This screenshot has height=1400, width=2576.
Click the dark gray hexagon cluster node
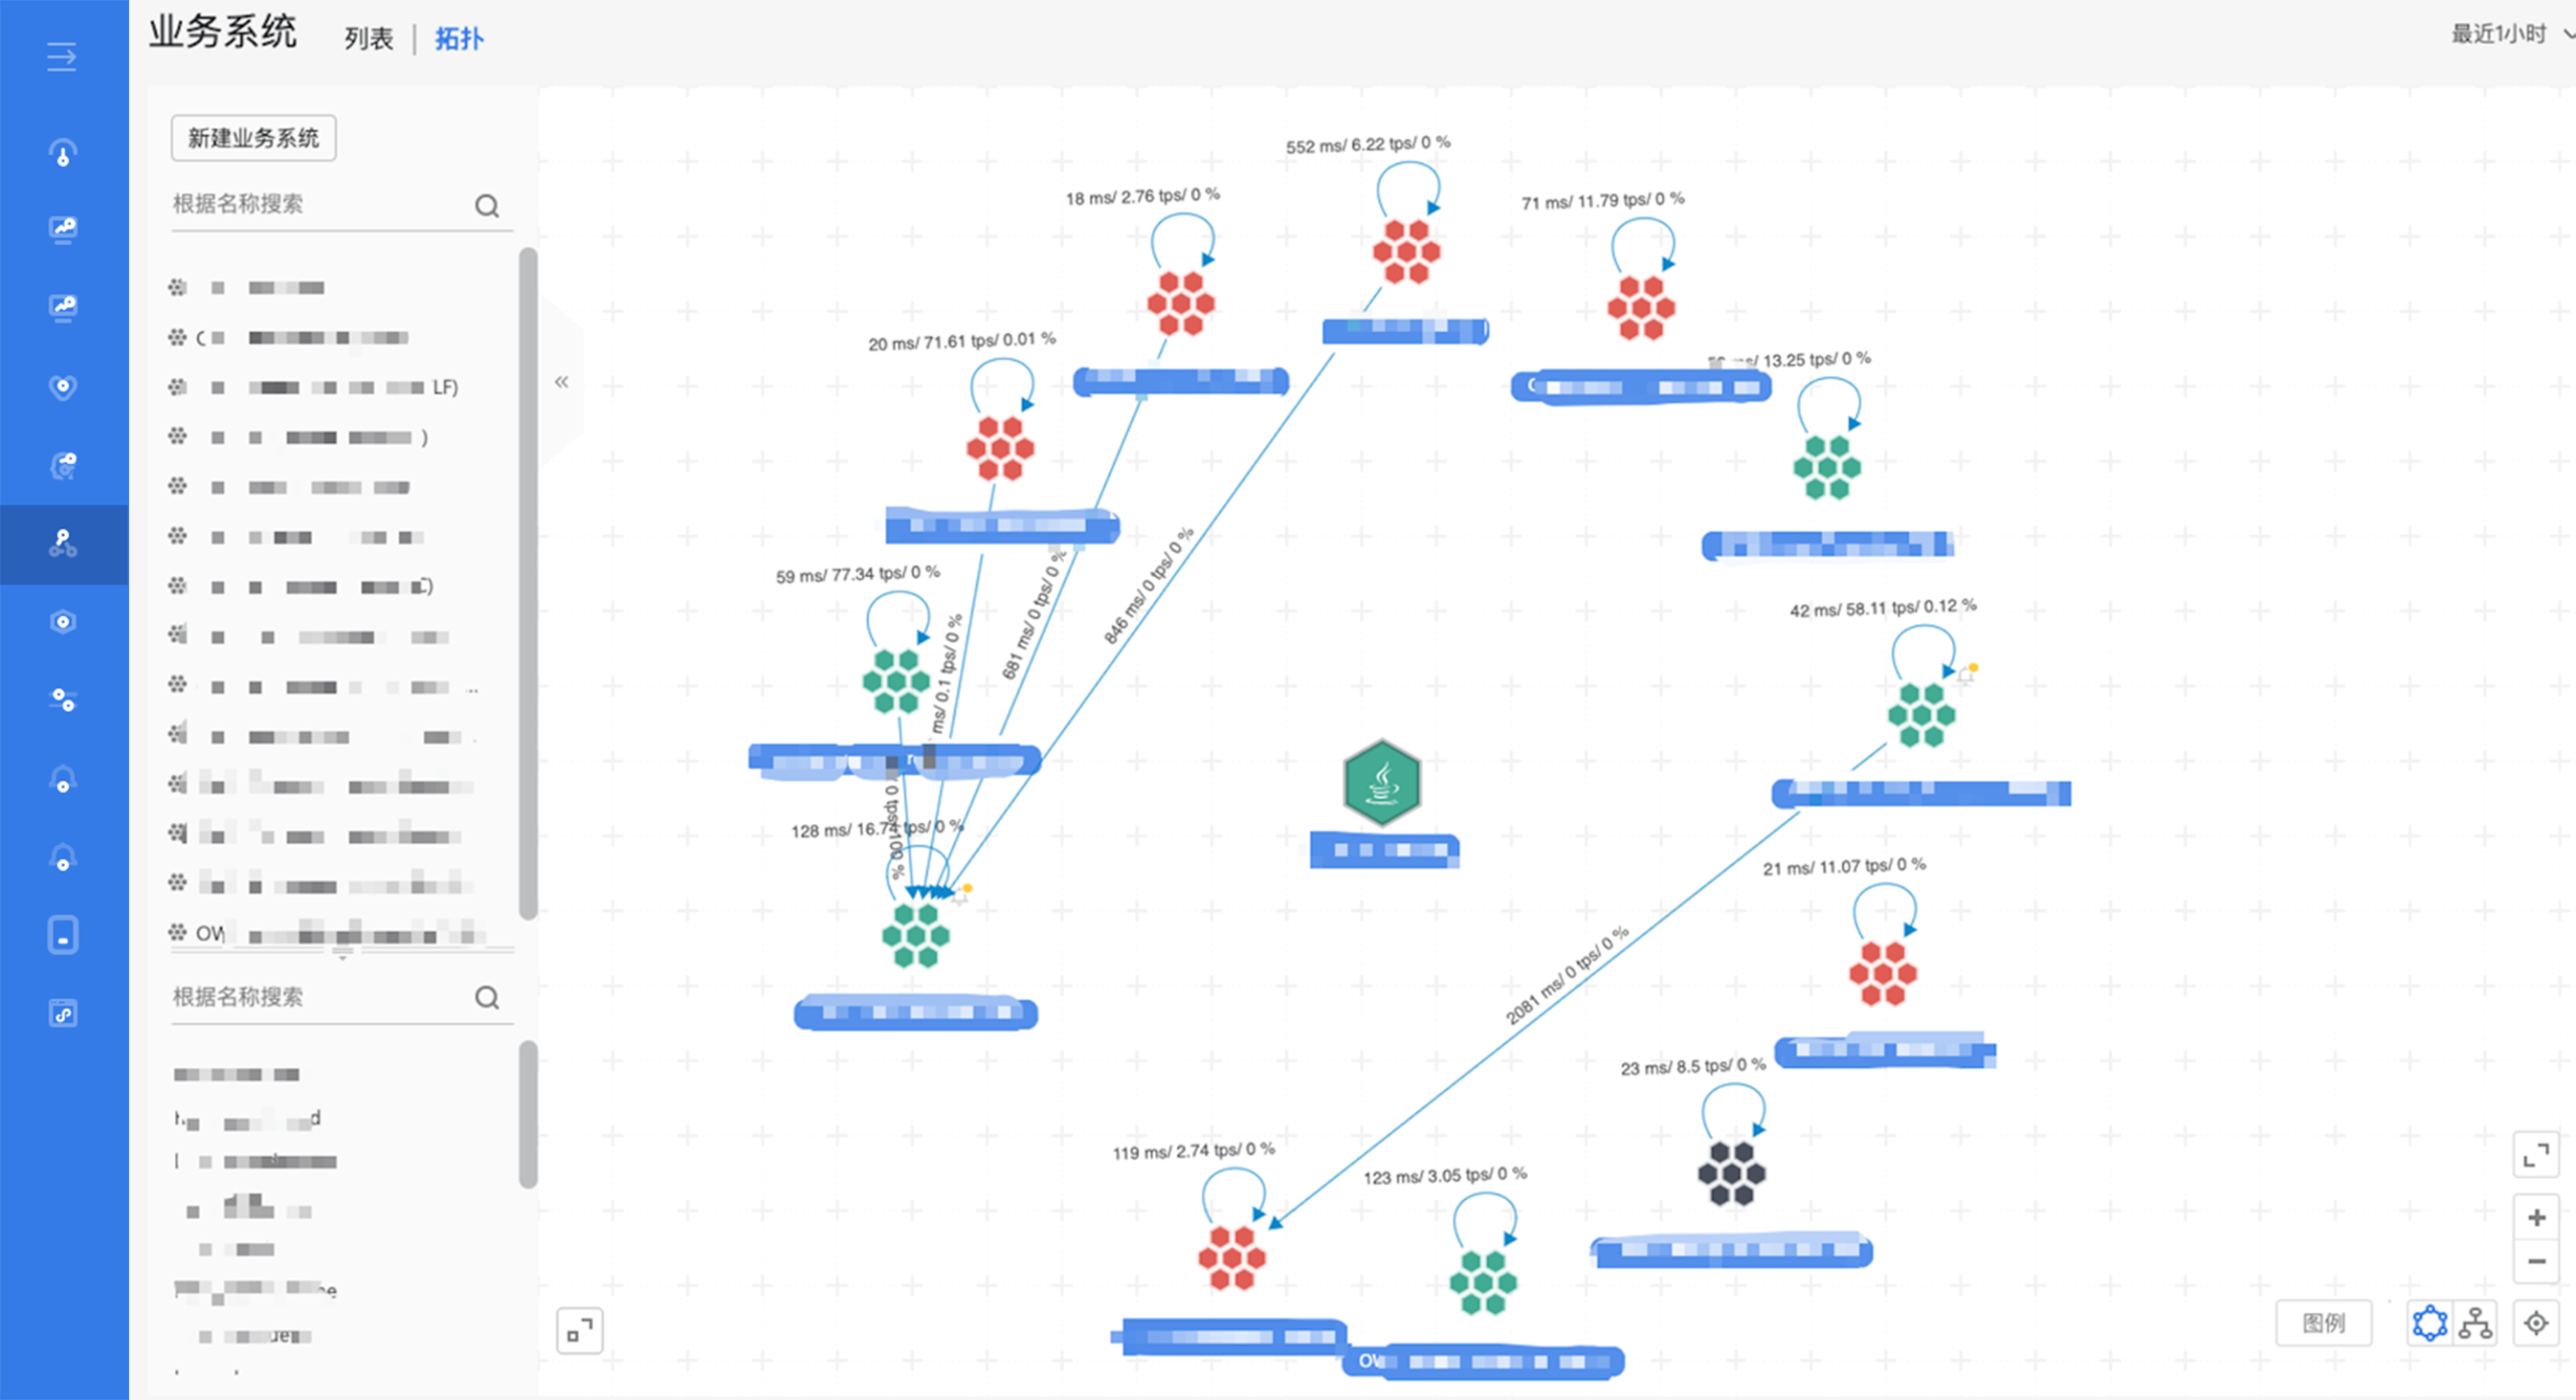coord(1731,1173)
